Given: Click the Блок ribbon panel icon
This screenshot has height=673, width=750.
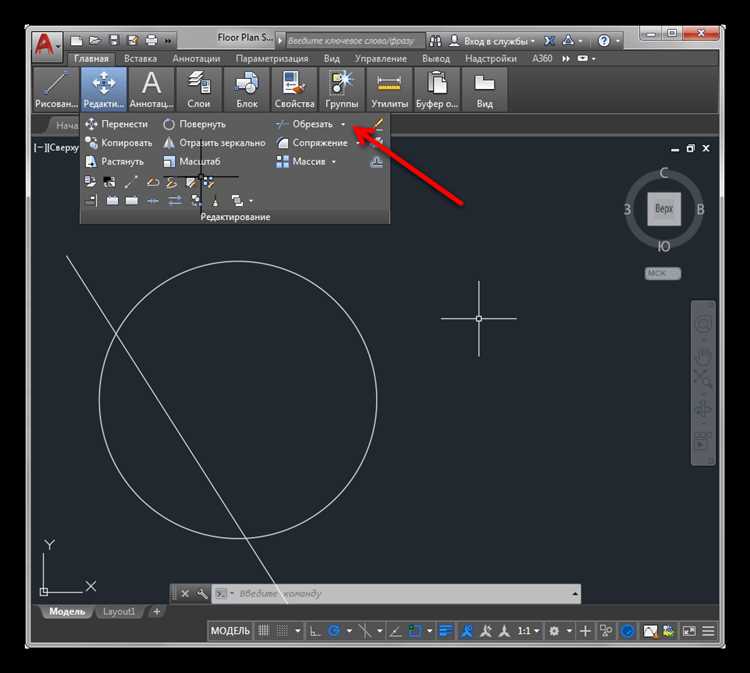Looking at the screenshot, I should coord(247,90).
